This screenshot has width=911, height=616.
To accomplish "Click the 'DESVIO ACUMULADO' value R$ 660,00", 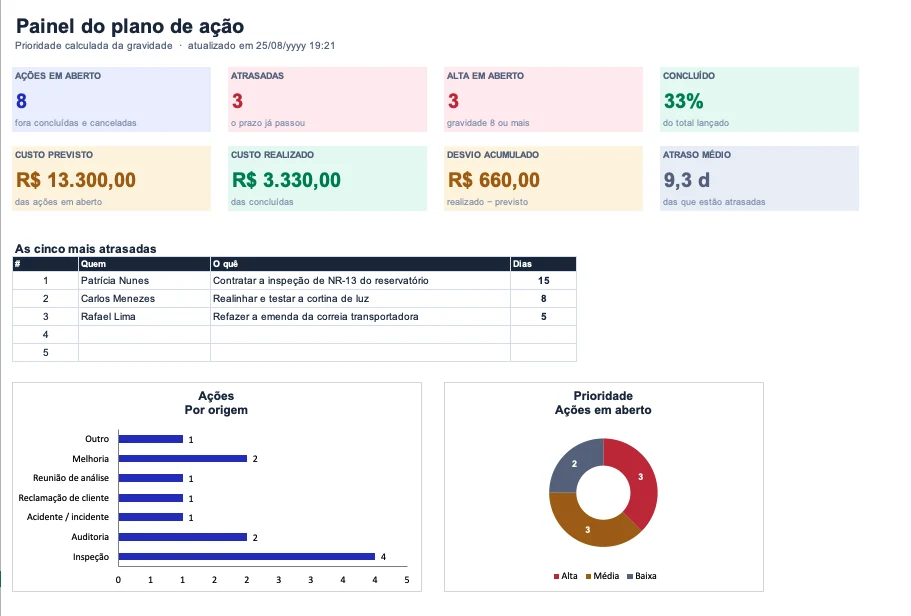I will [494, 180].
